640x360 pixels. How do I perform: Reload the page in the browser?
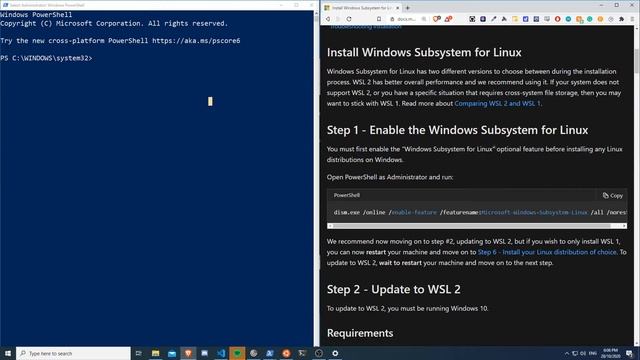(x=349, y=19)
